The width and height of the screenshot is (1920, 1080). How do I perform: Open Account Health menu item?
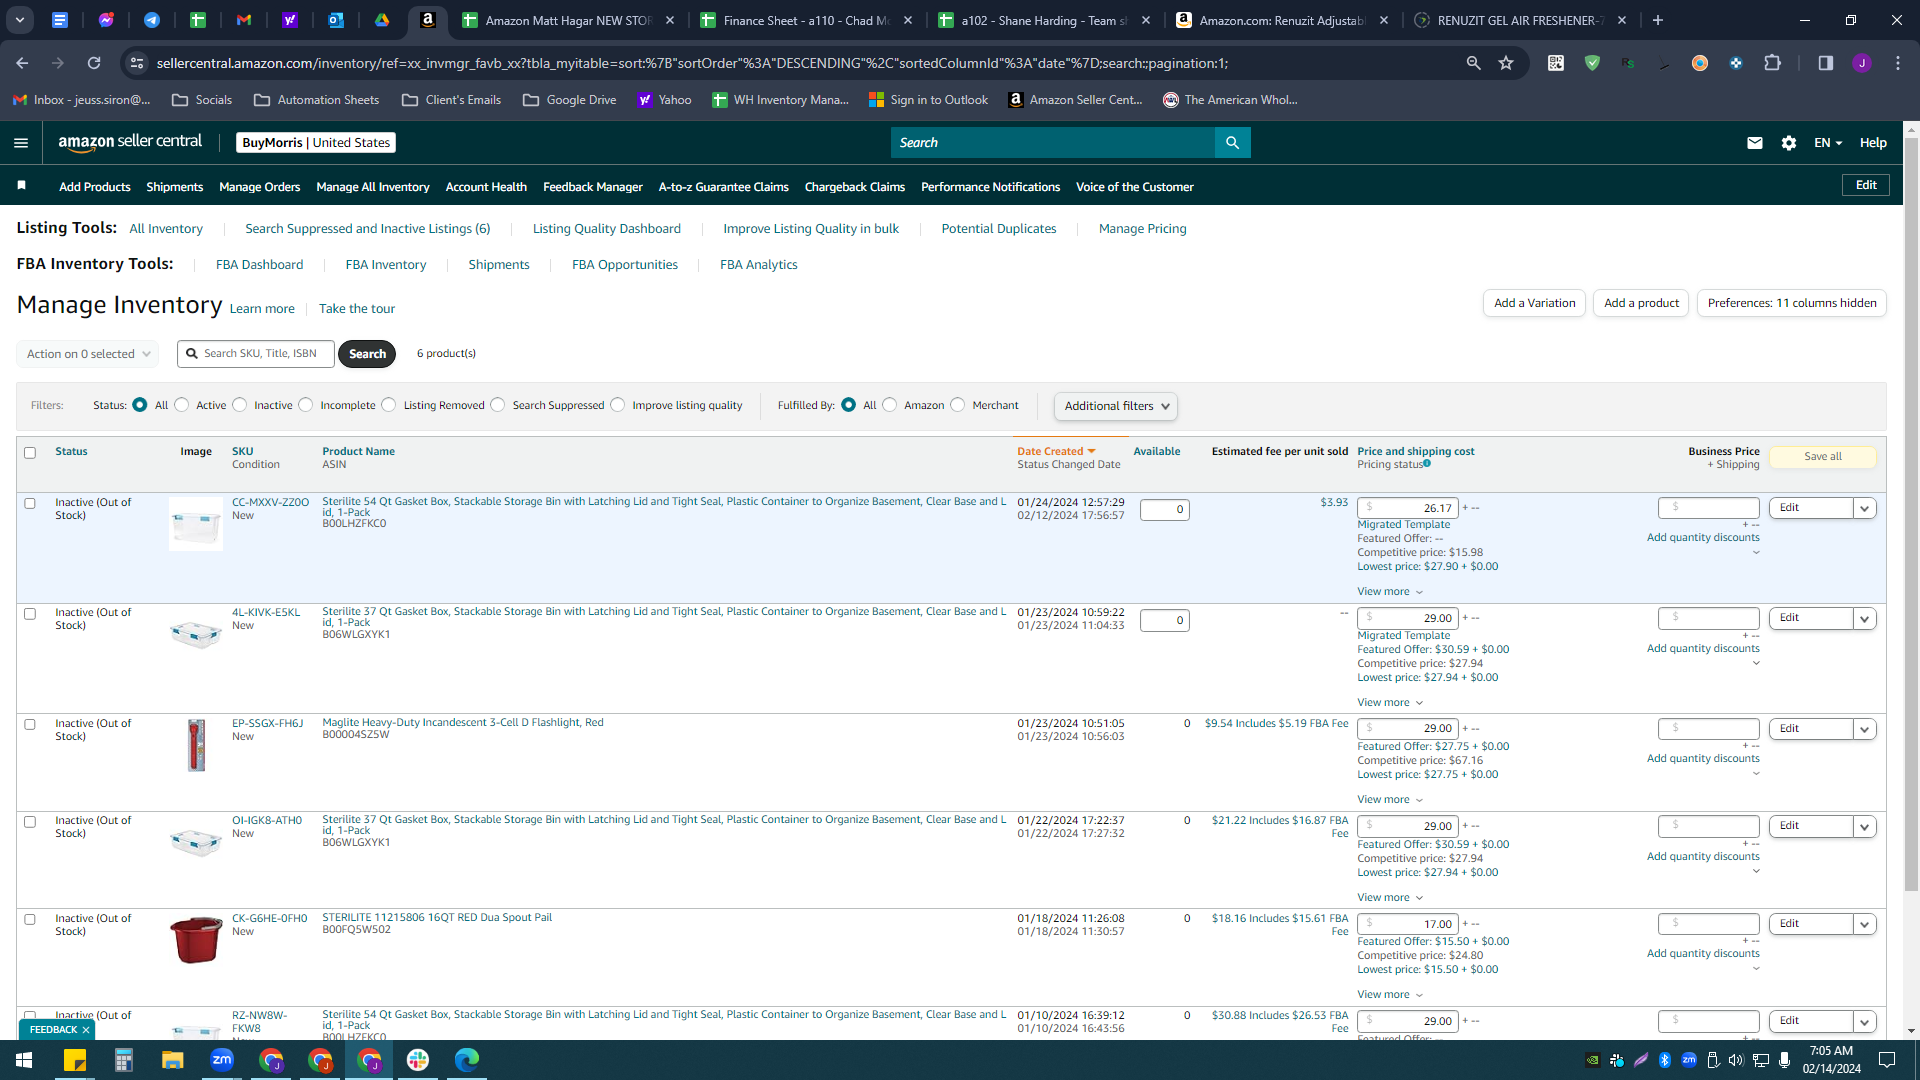tap(486, 187)
